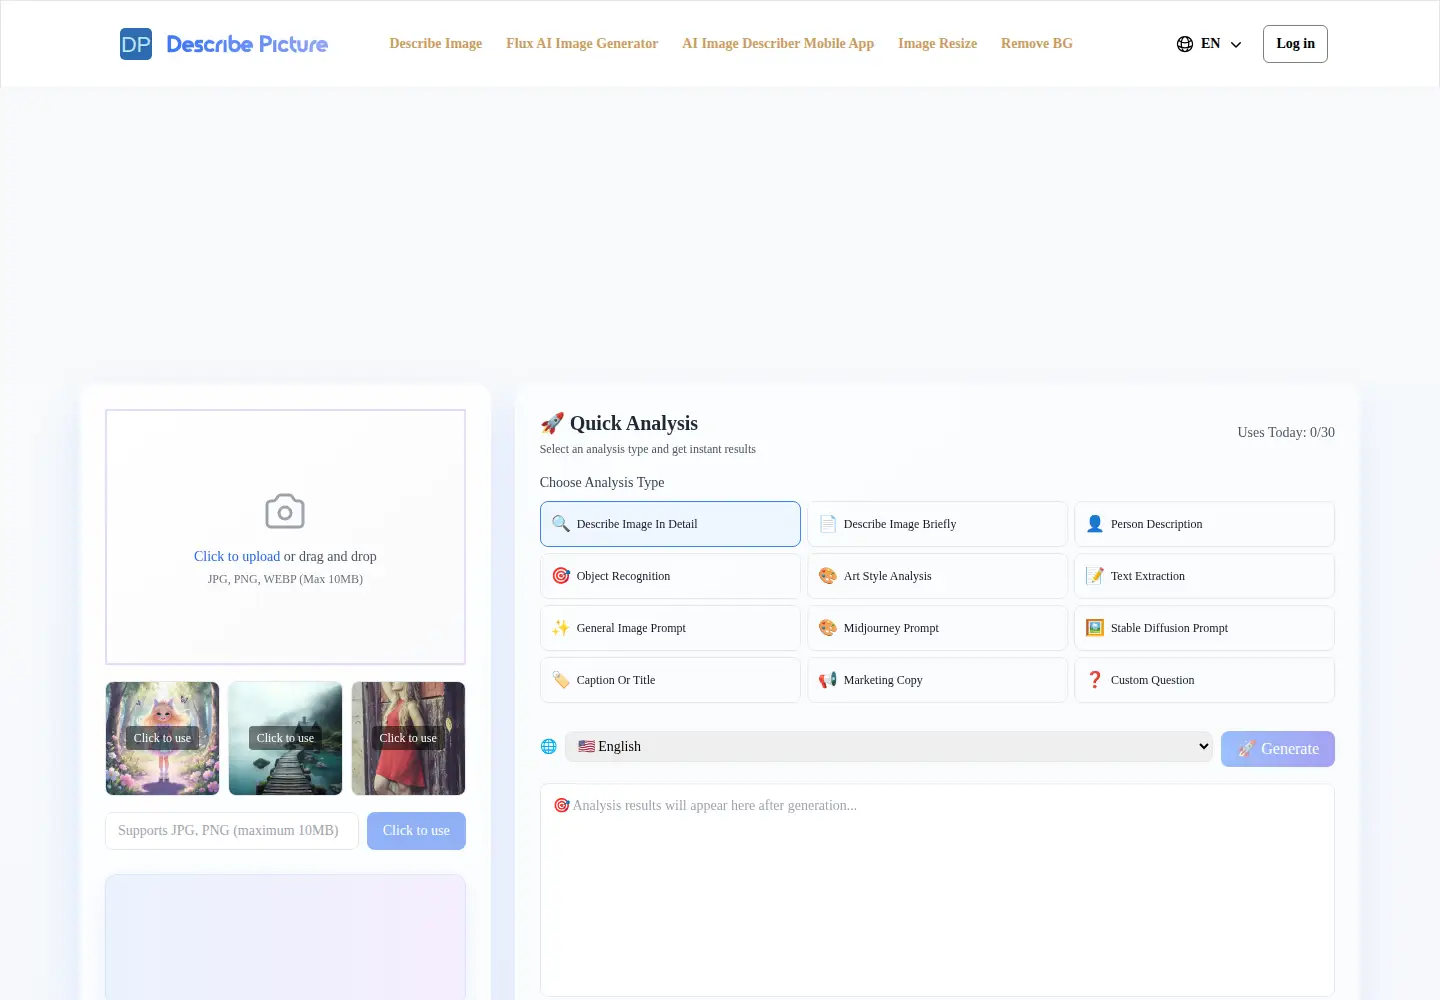
Task: Click the tag icon for Caption Or Title
Action: (561, 680)
